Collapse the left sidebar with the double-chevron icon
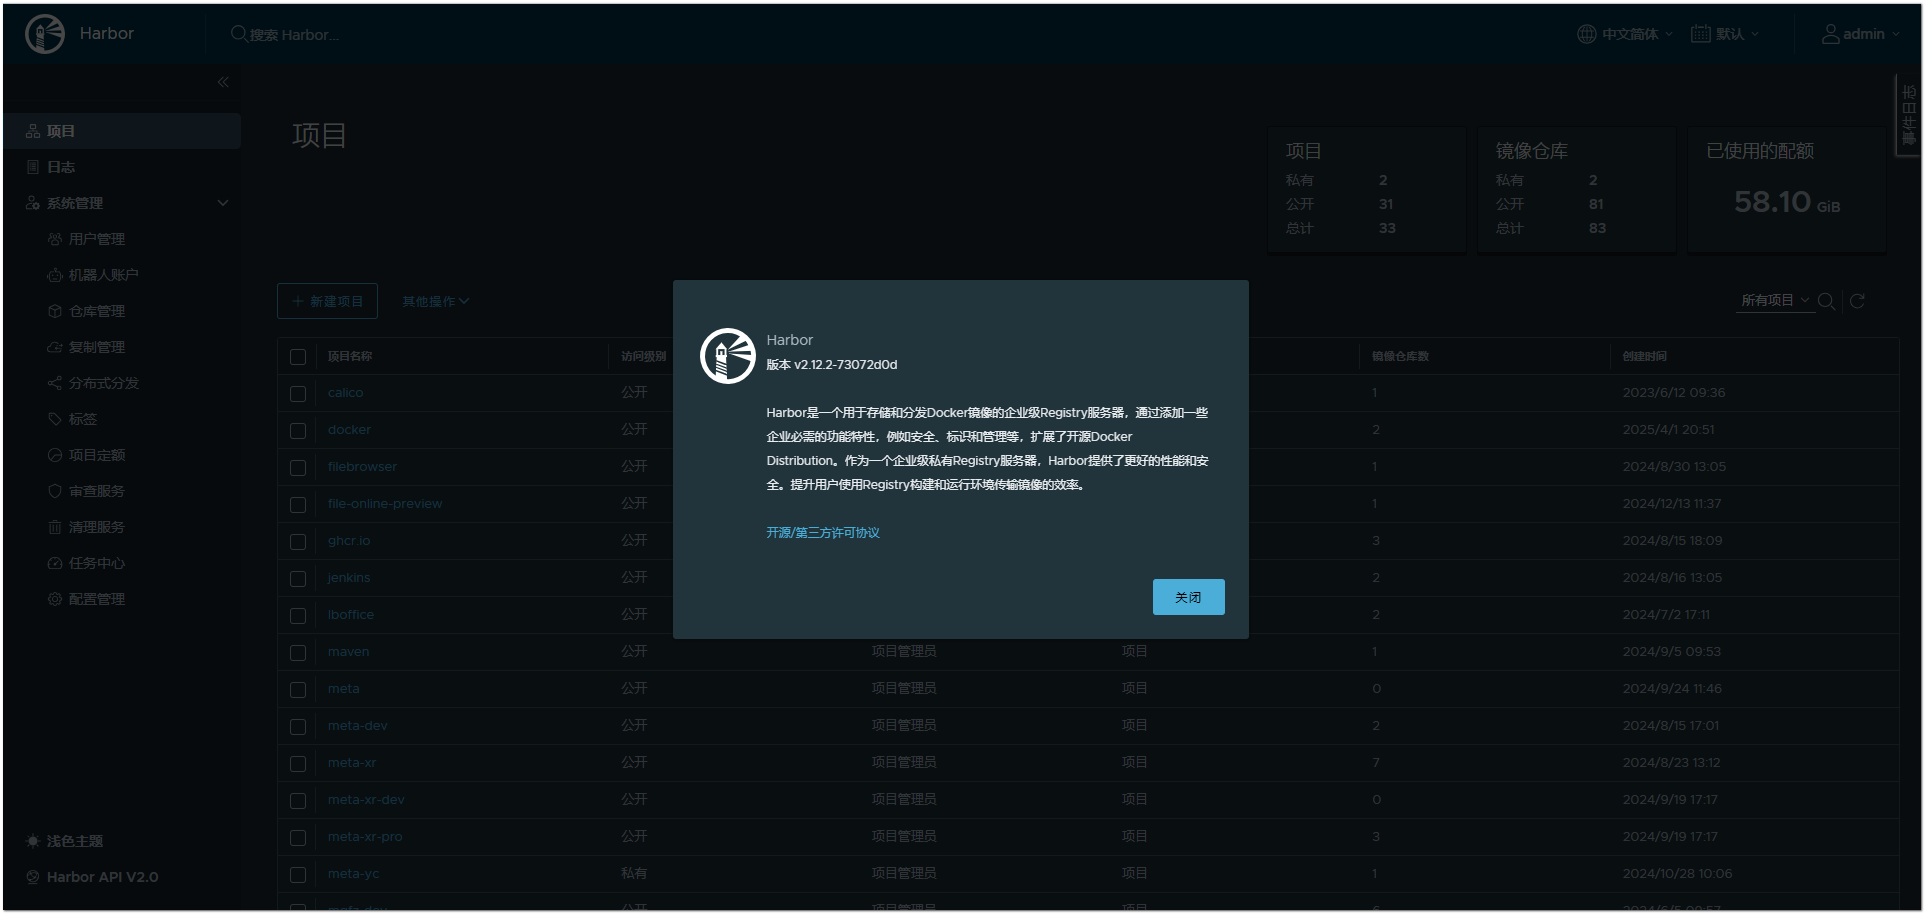The height and width of the screenshot is (914, 1925). tap(223, 82)
